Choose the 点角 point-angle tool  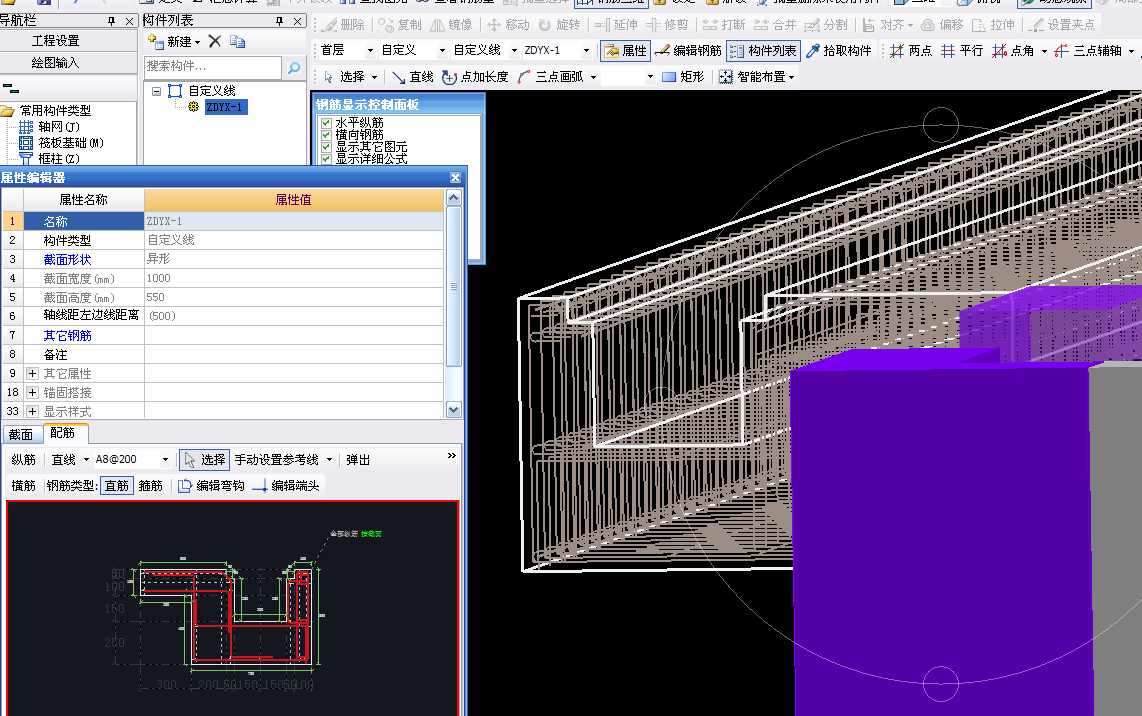(1013, 50)
